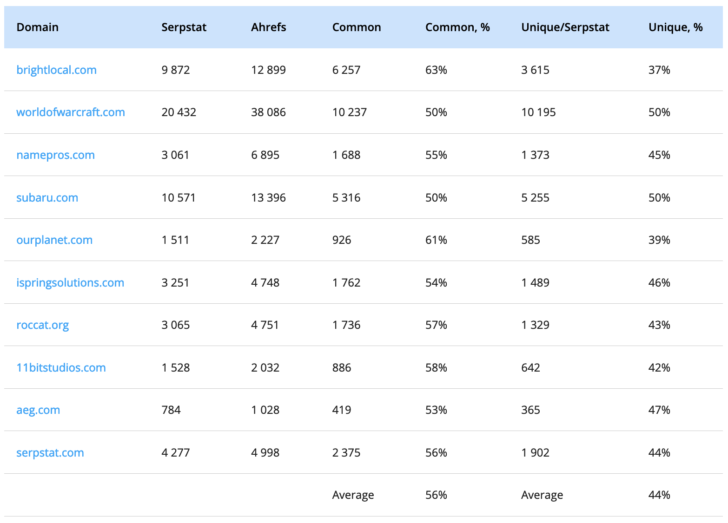
Task: Select the "Common, %" column header
Action: [457, 27]
